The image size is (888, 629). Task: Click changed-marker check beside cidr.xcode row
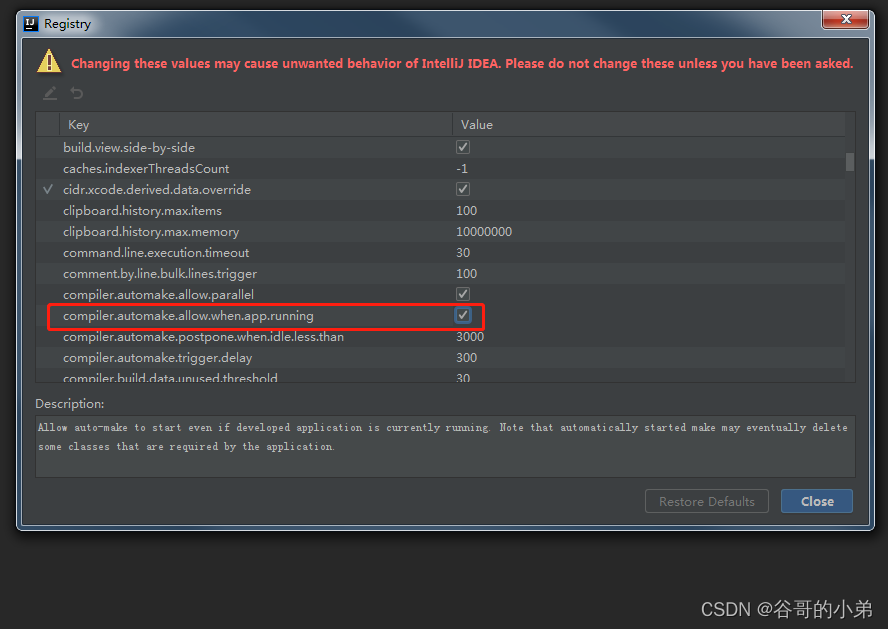48,189
